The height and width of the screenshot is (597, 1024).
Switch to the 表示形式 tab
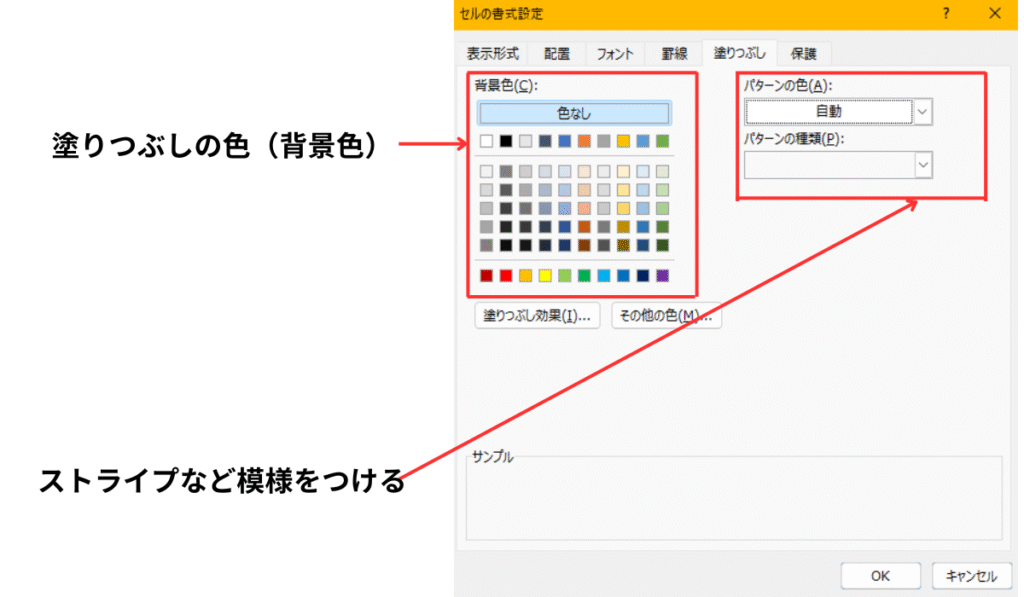[x=495, y=54]
